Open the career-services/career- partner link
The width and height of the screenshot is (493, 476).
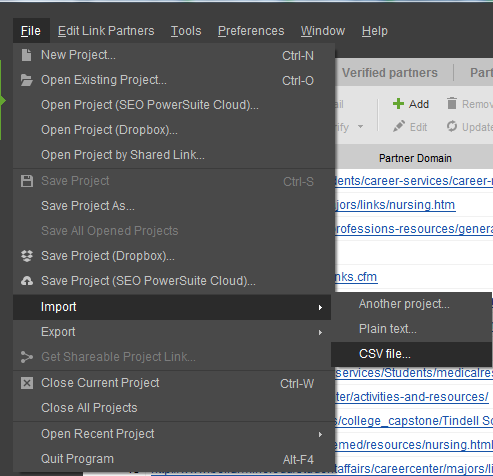coord(413,181)
